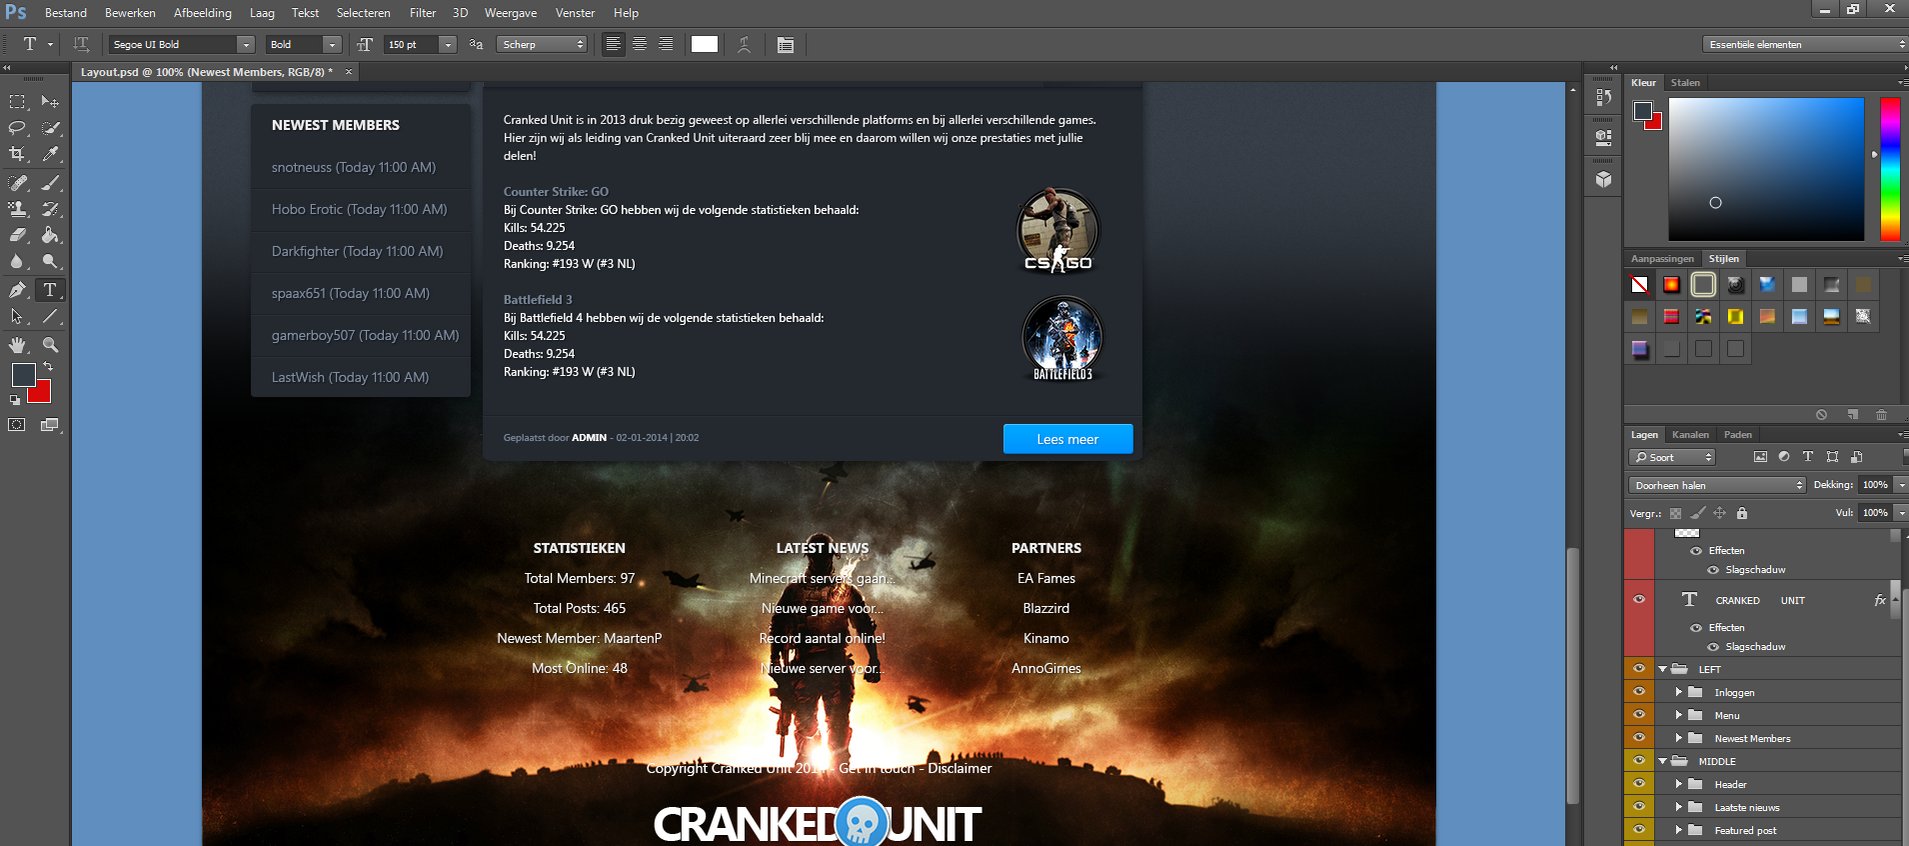
Task: Hide the Header group
Action: tap(1639, 783)
